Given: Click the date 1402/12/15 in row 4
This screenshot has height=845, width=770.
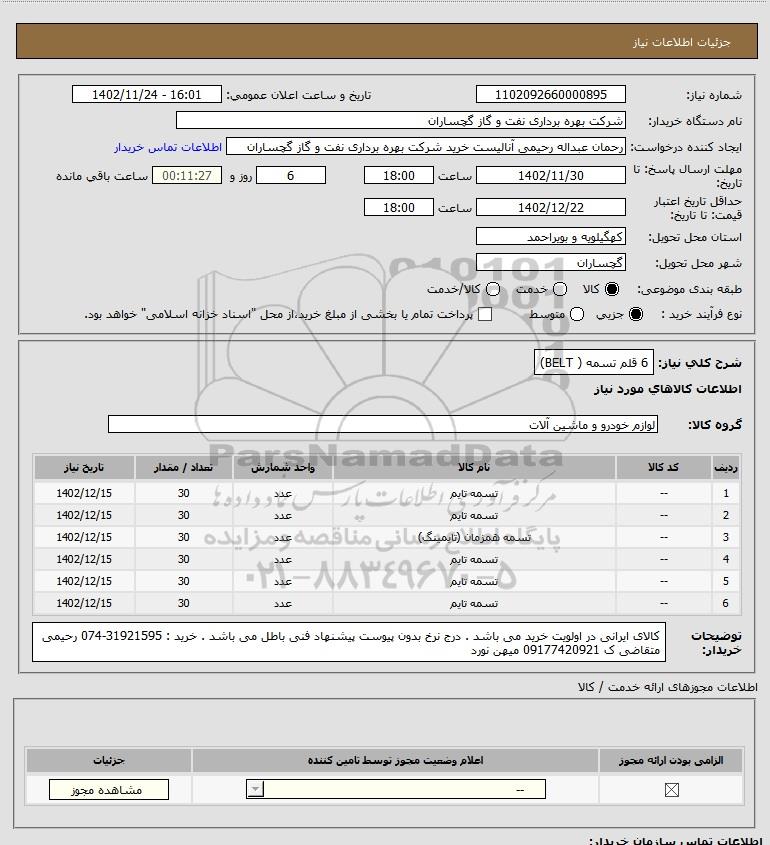Looking at the screenshot, I should click(x=84, y=559).
